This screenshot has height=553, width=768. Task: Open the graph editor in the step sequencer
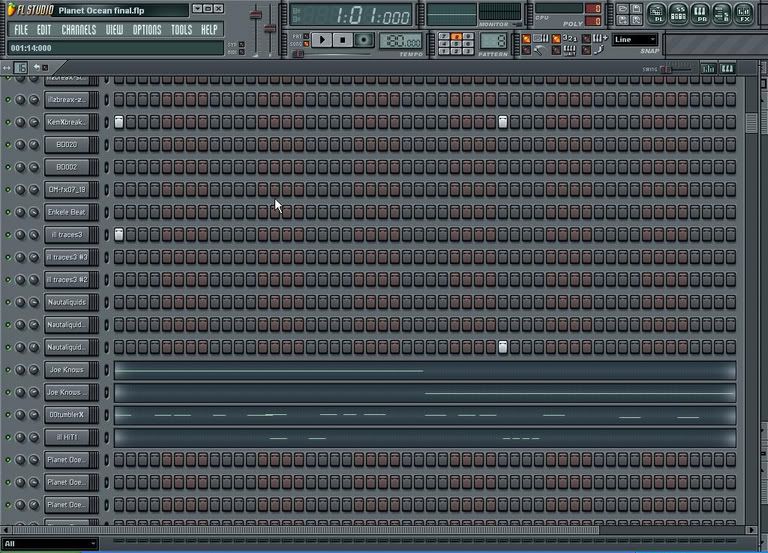(x=708, y=69)
